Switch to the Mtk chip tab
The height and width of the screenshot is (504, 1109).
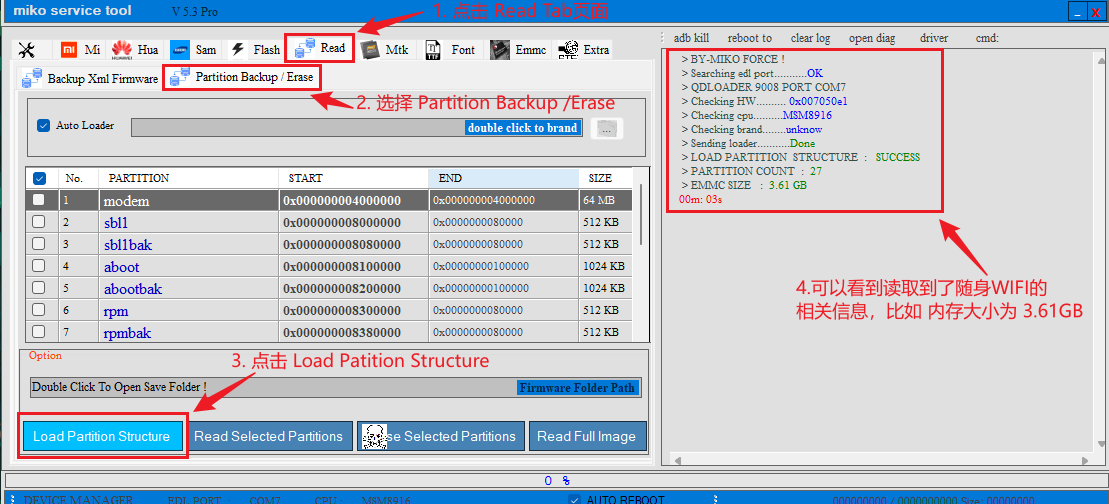pyautogui.click(x=384, y=49)
